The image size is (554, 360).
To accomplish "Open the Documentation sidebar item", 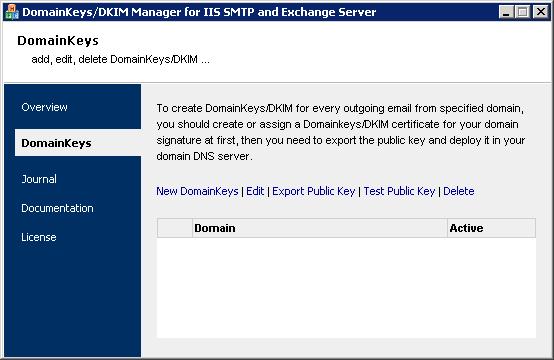I will (x=57, y=208).
